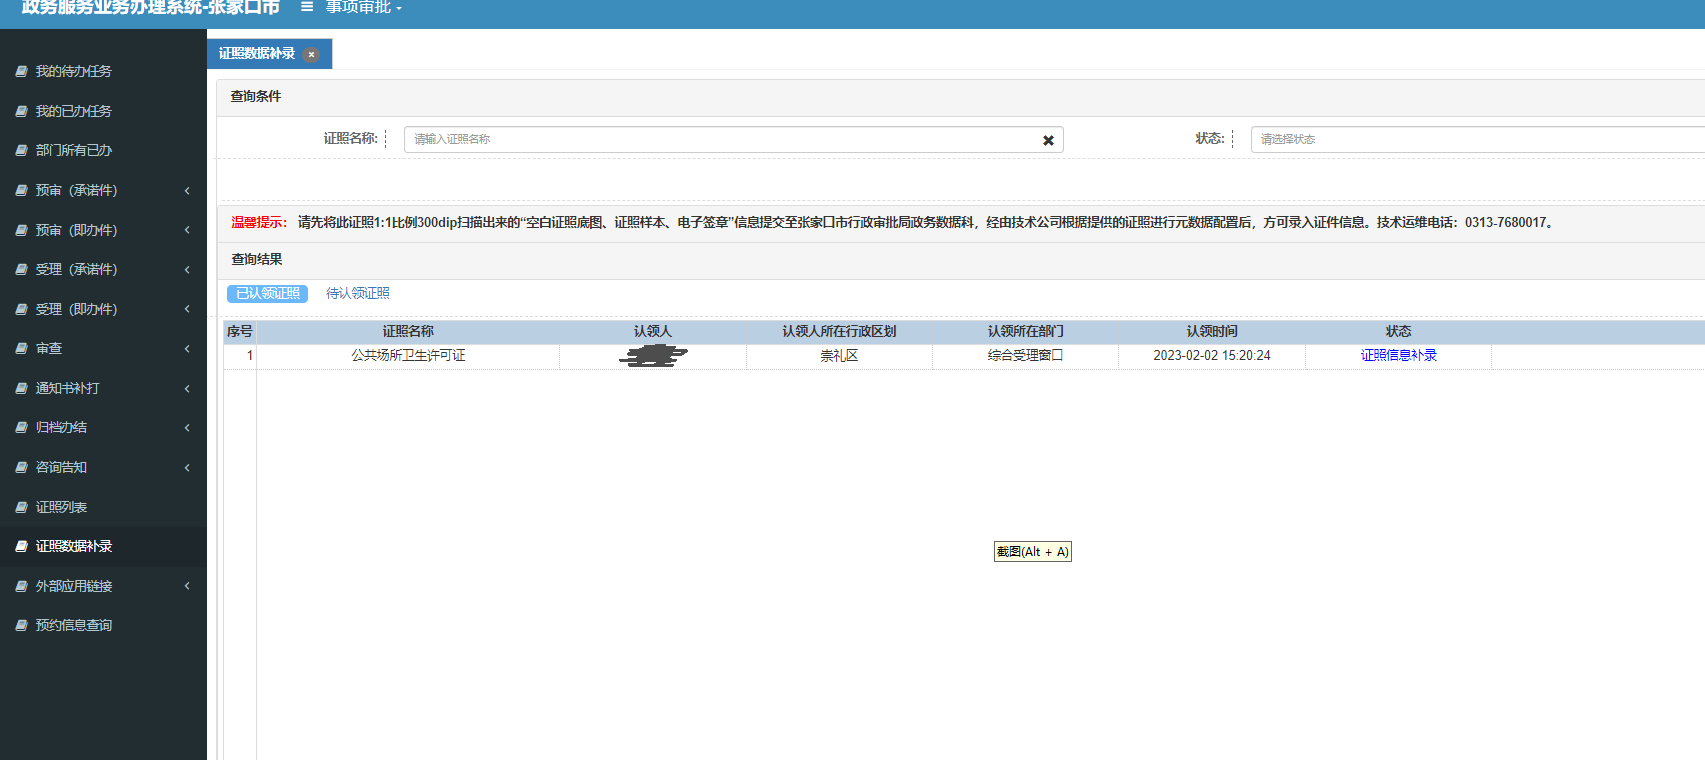The height and width of the screenshot is (760, 1705).
Task: Click the 崇礼区 cell
Action: 839,355
